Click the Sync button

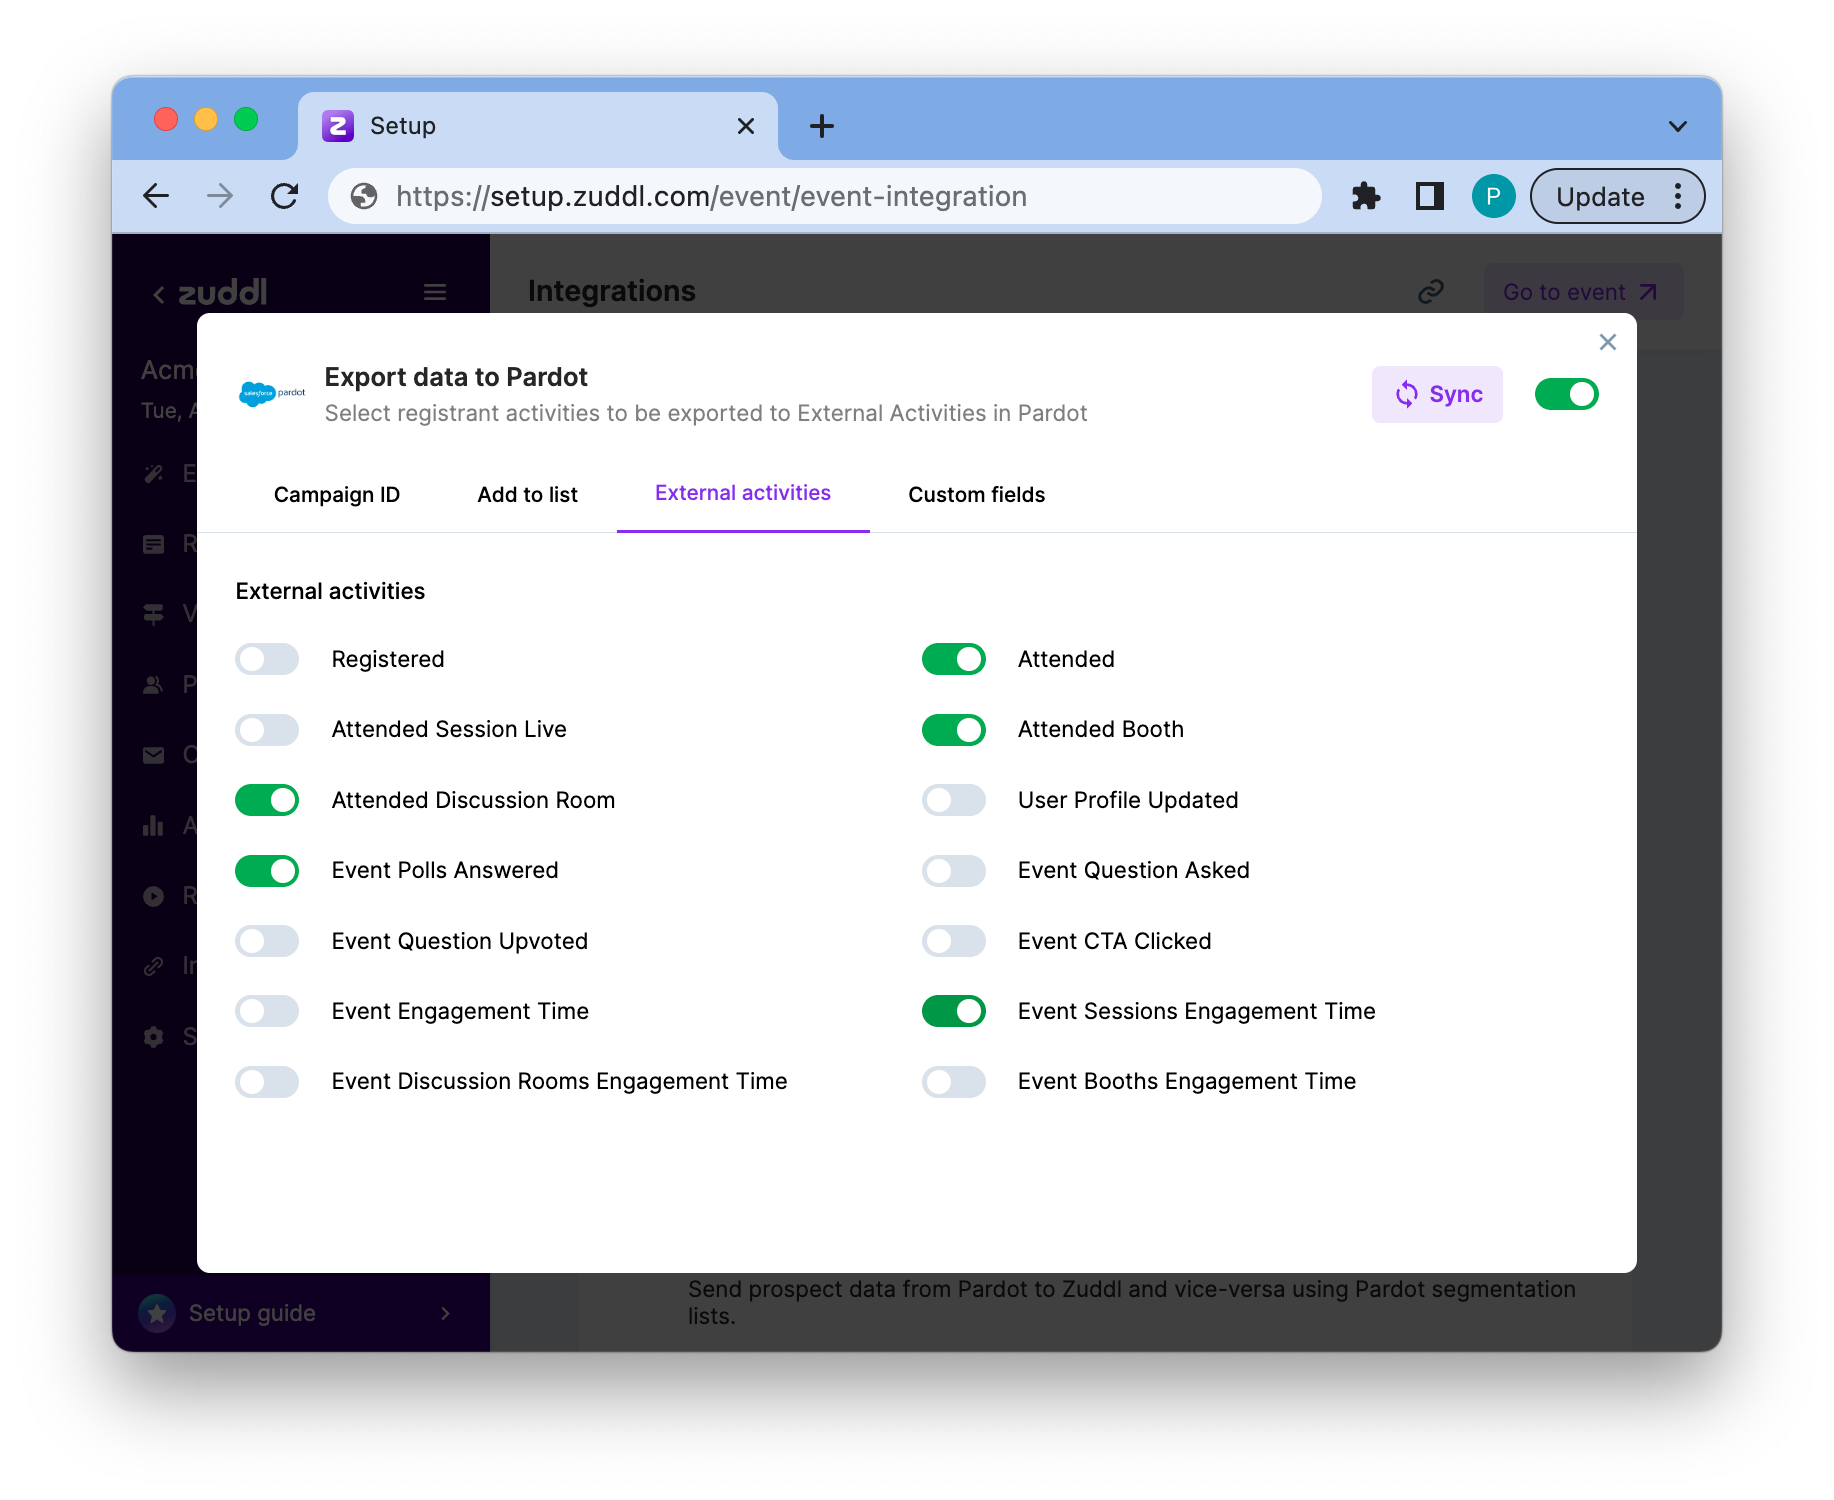pyautogui.click(x=1437, y=394)
